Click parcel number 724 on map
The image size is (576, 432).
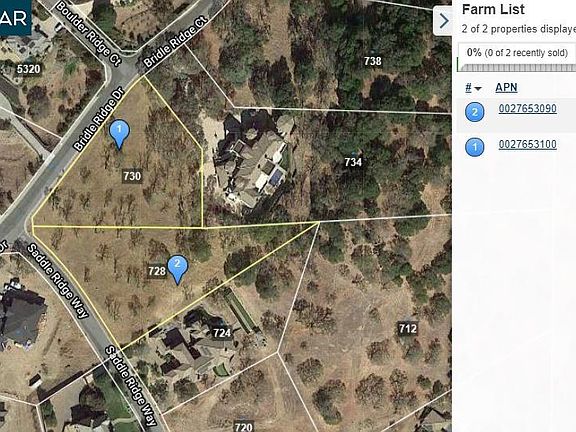tap(222, 333)
